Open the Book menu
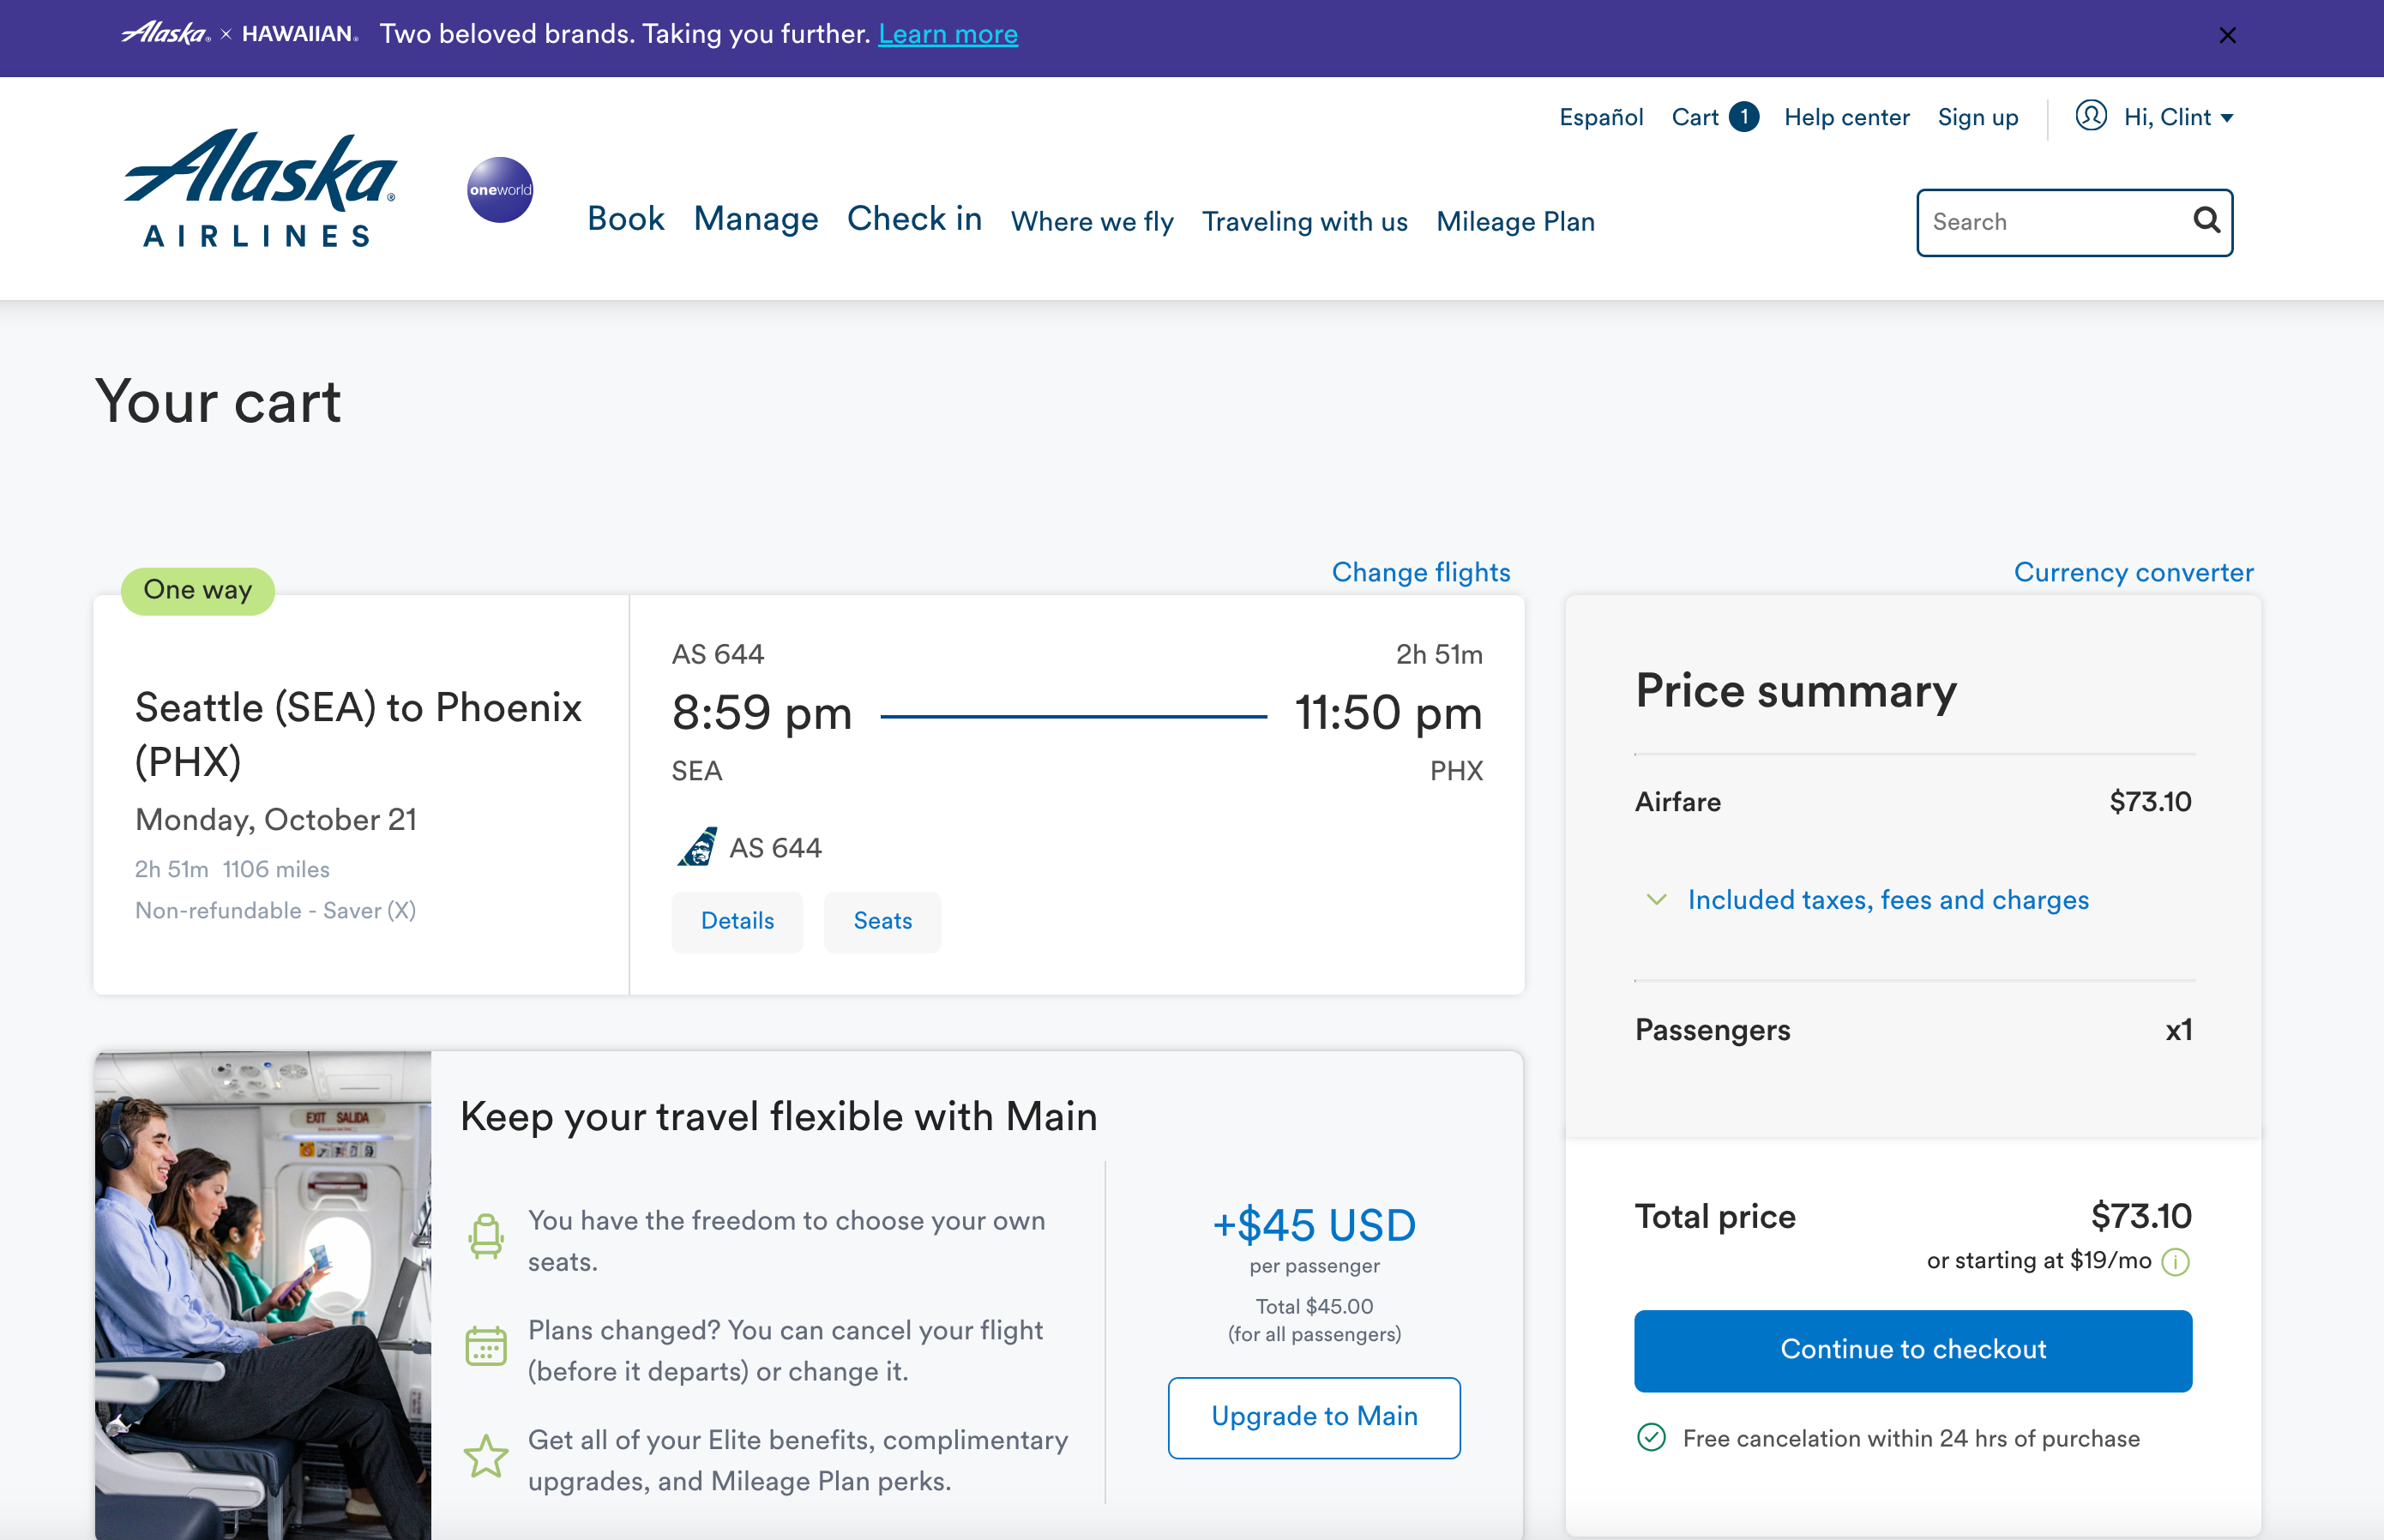The width and height of the screenshot is (2384, 1540). point(625,220)
